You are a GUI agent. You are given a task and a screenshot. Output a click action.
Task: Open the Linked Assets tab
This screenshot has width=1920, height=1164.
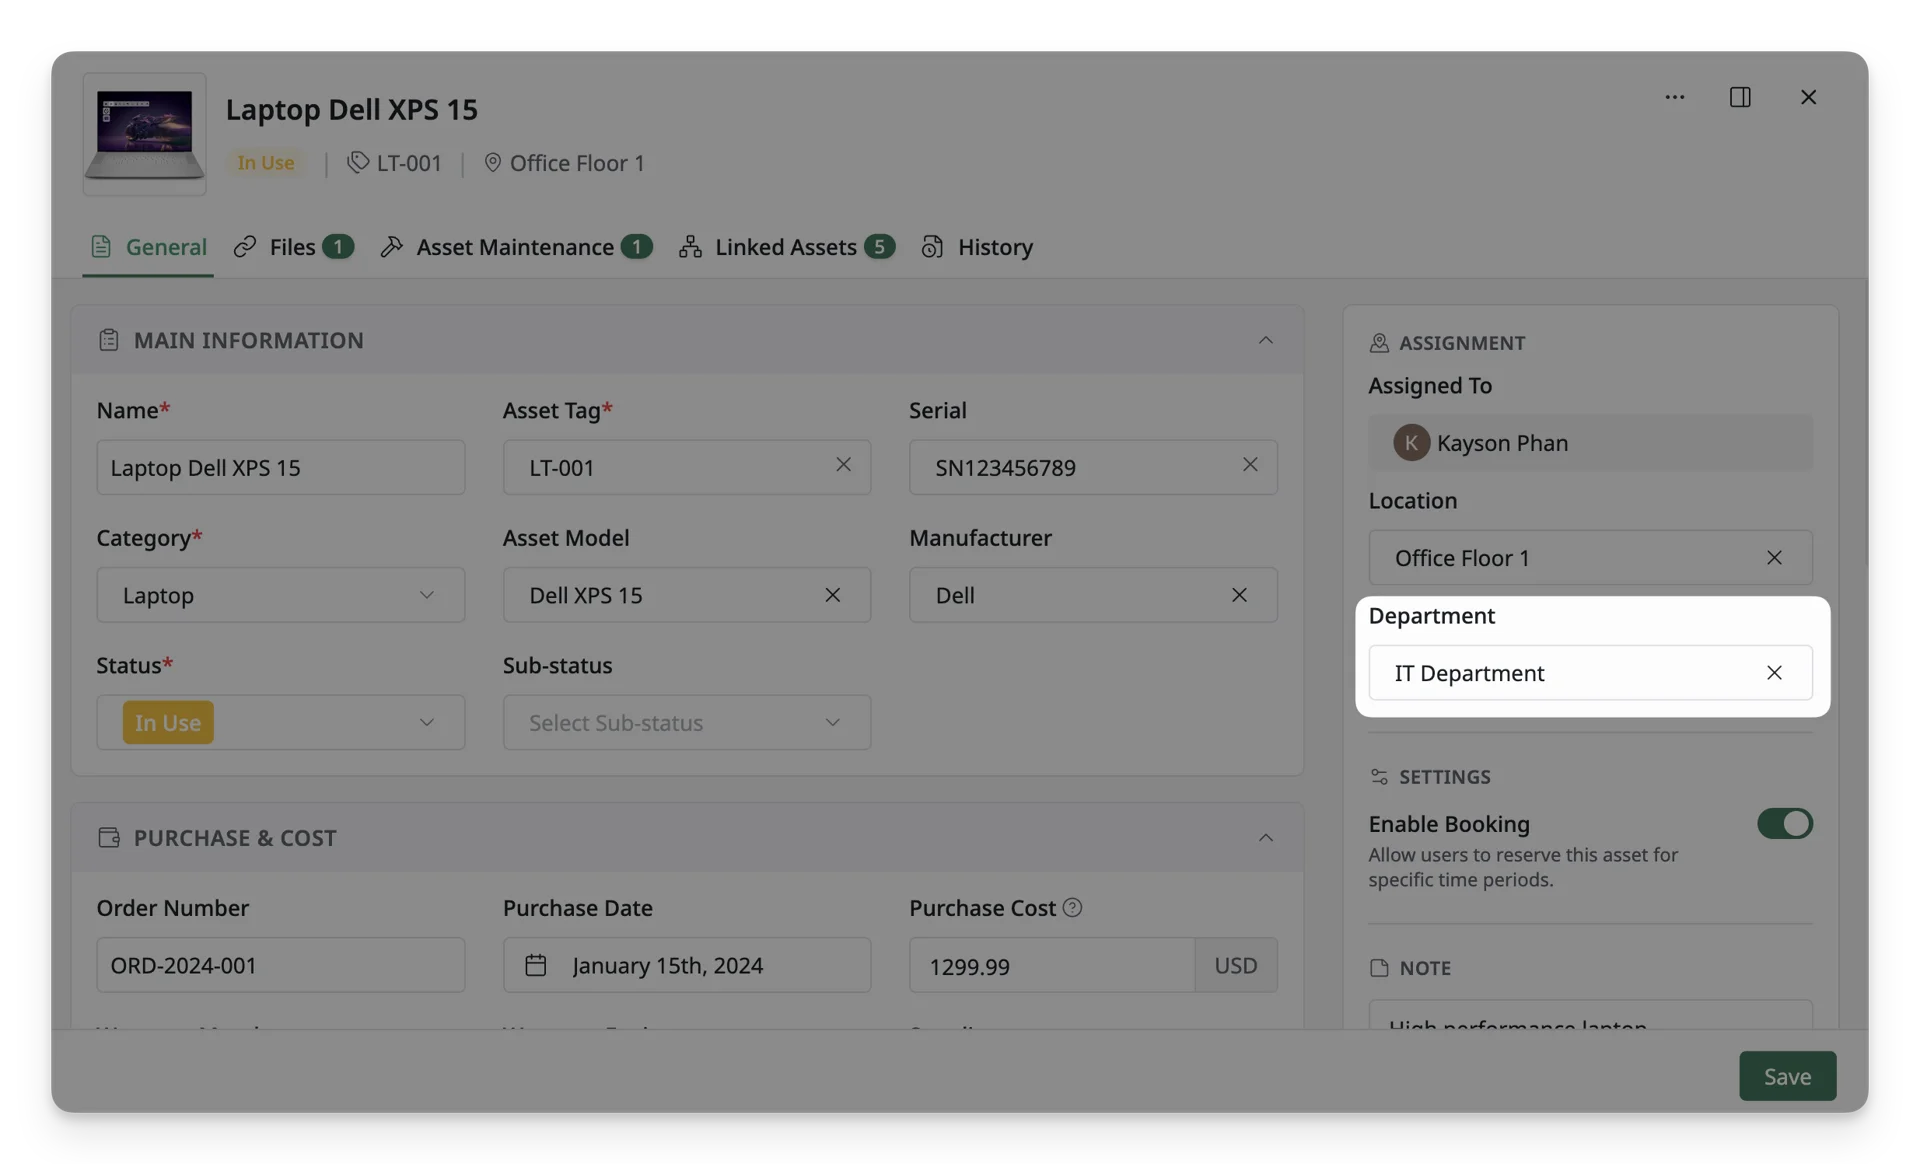[x=786, y=247]
